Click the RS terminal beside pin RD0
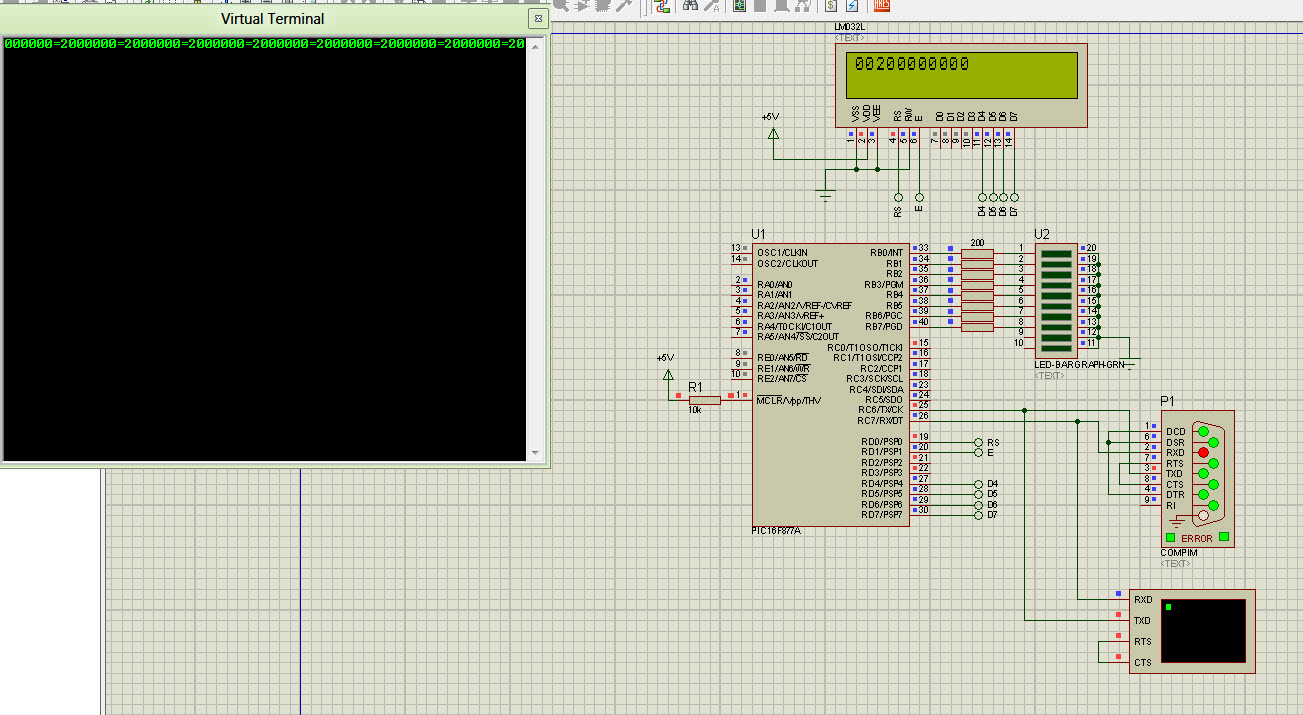 pos(978,442)
